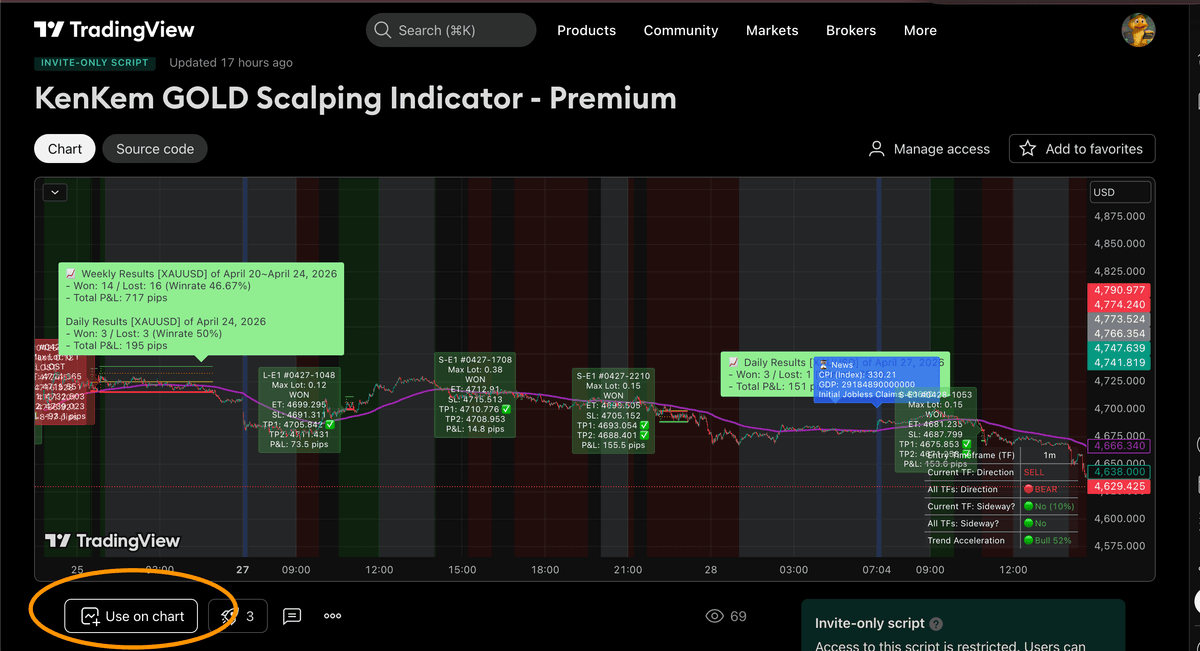Click the Weekly Results label box
The height and width of the screenshot is (651, 1200).
coord(201,309)
